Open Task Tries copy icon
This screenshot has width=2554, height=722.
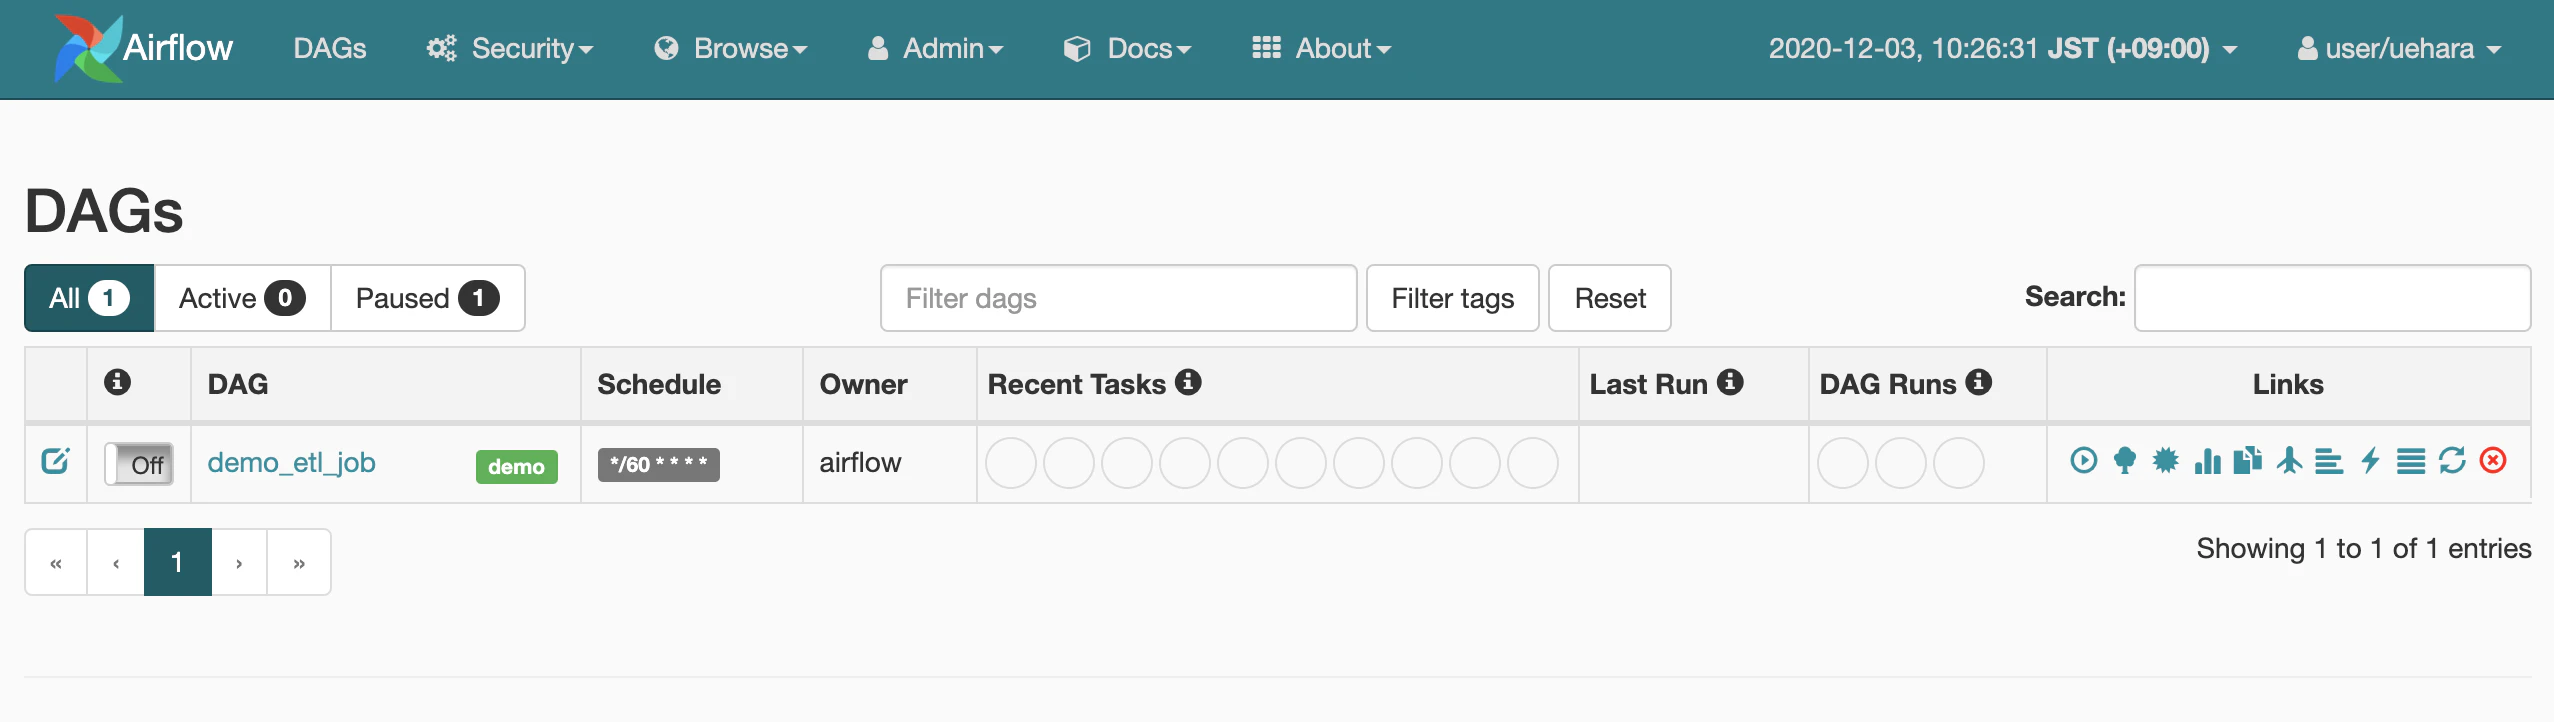2248,460
